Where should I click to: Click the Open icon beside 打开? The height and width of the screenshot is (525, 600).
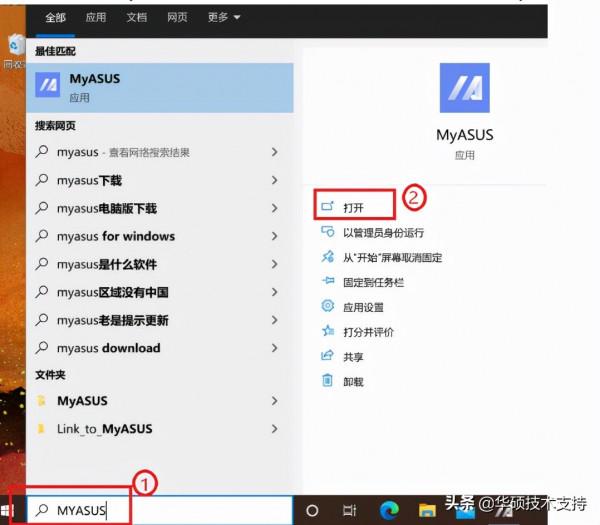click(x=328, y=207)
